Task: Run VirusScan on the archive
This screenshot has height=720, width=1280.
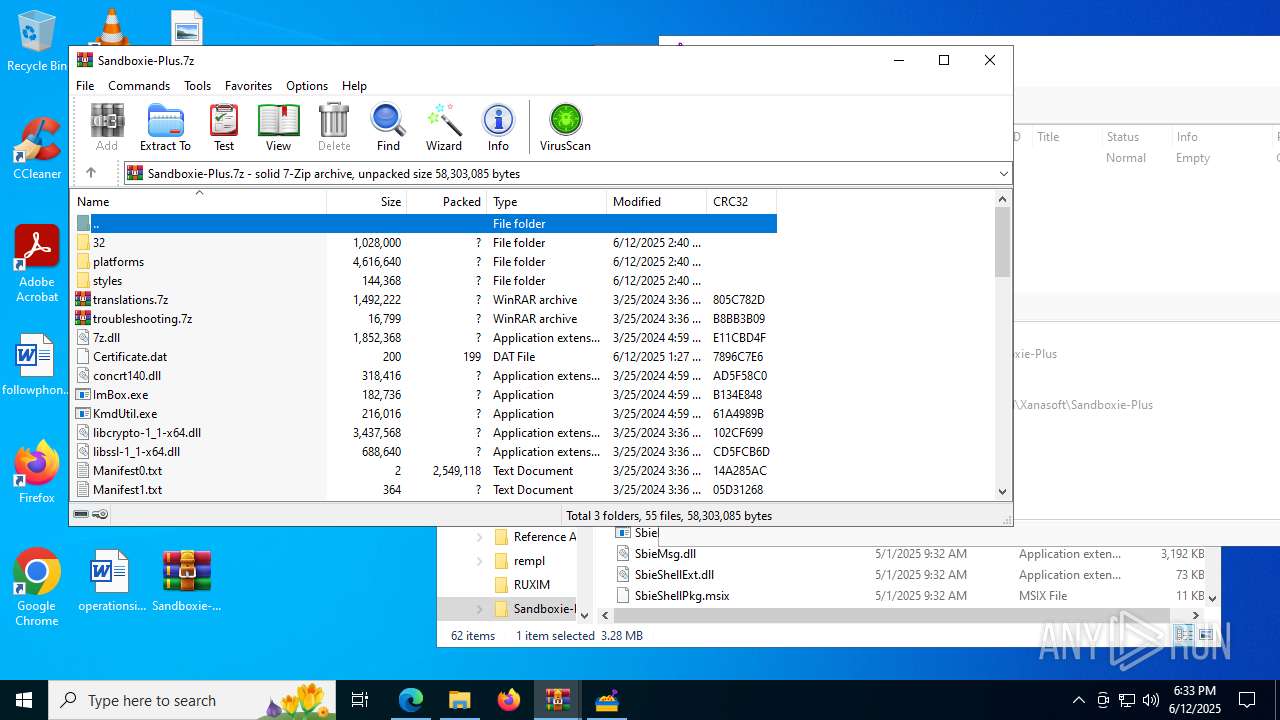Action: click(565, 127)
